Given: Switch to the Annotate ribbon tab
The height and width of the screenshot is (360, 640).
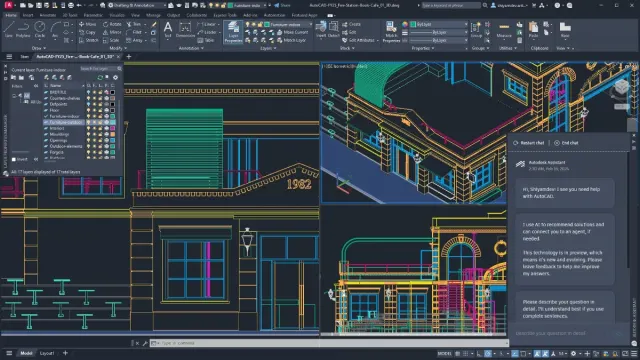Looking at the screenshot, I should click(x=48, y=15).
